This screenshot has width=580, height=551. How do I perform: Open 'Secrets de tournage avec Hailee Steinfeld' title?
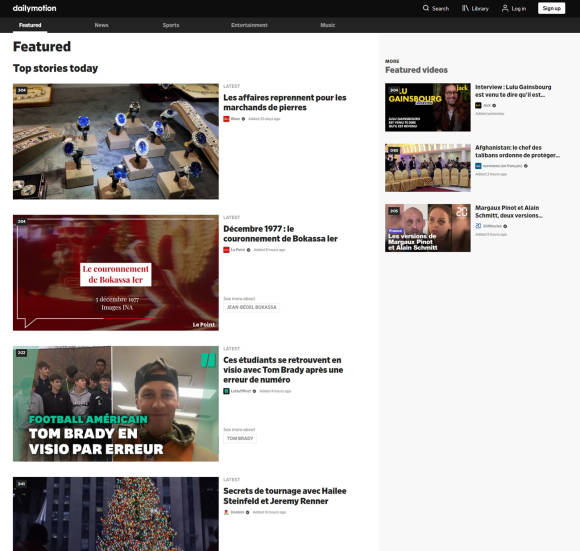coord(284,496)
